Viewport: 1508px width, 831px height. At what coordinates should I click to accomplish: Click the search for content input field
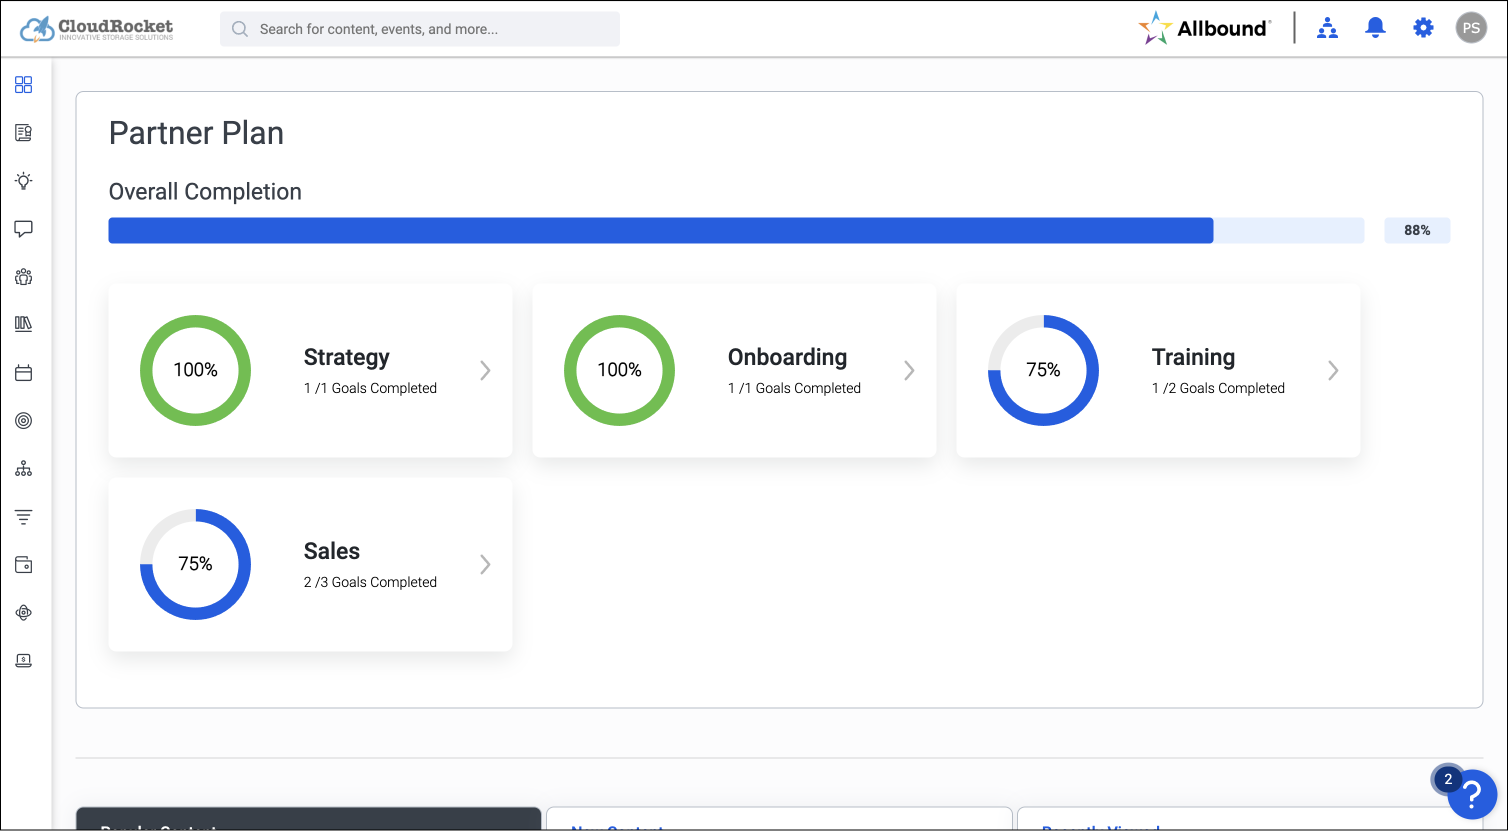[x=420, y=29]
